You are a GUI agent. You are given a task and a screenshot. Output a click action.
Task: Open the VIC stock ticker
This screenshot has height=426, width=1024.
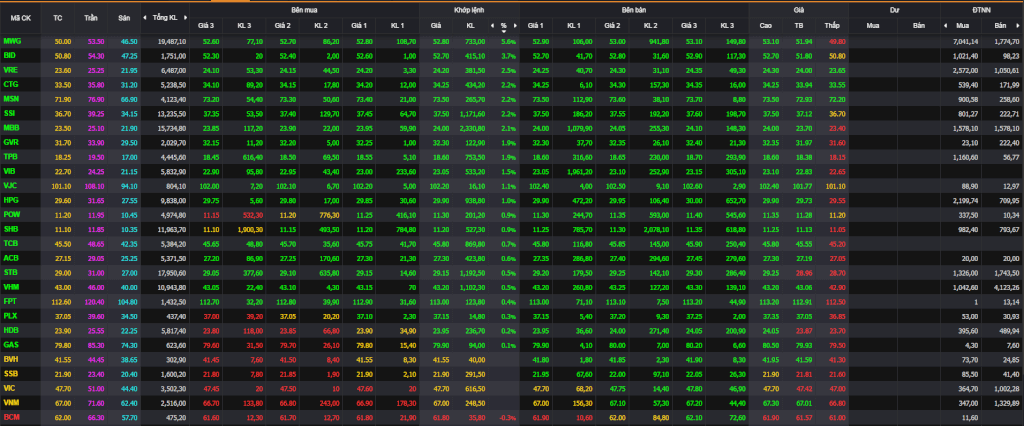point(9,387)
